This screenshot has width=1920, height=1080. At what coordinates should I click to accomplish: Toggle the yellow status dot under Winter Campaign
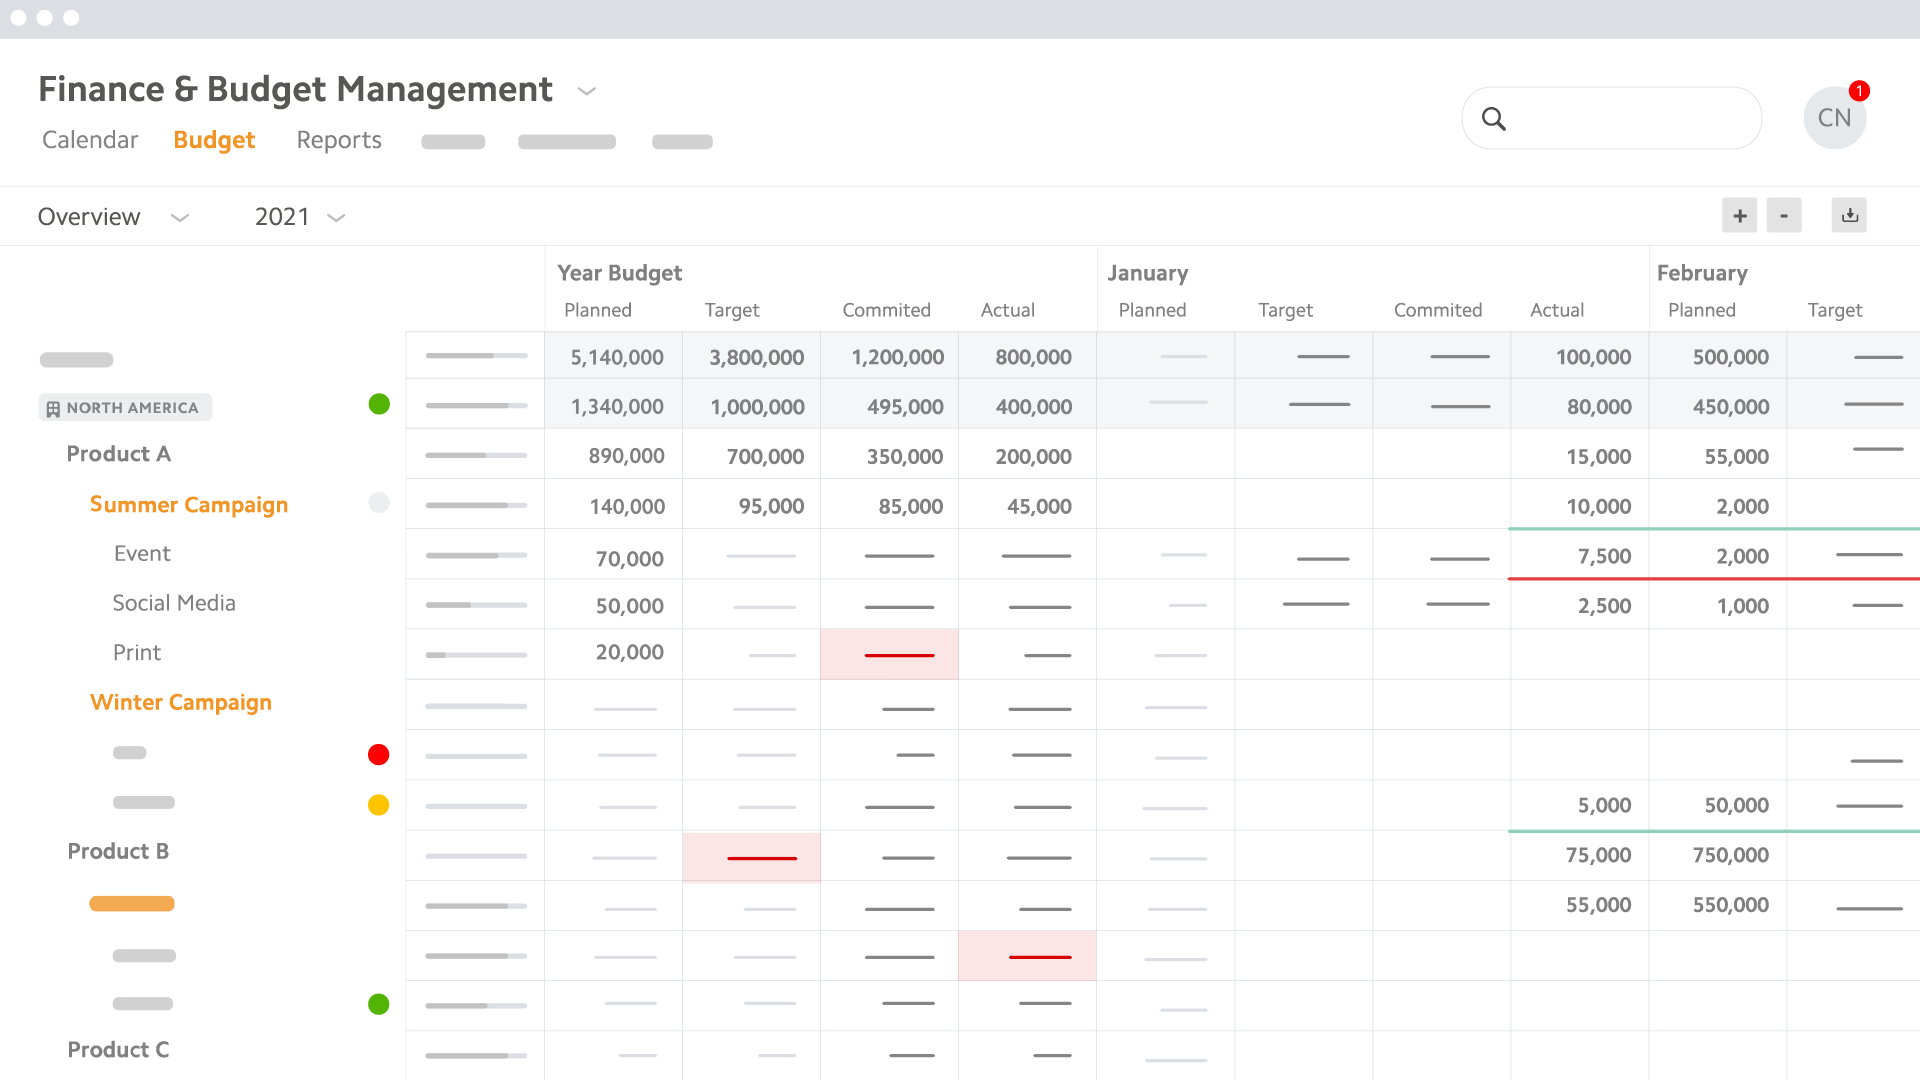[378, 805]
